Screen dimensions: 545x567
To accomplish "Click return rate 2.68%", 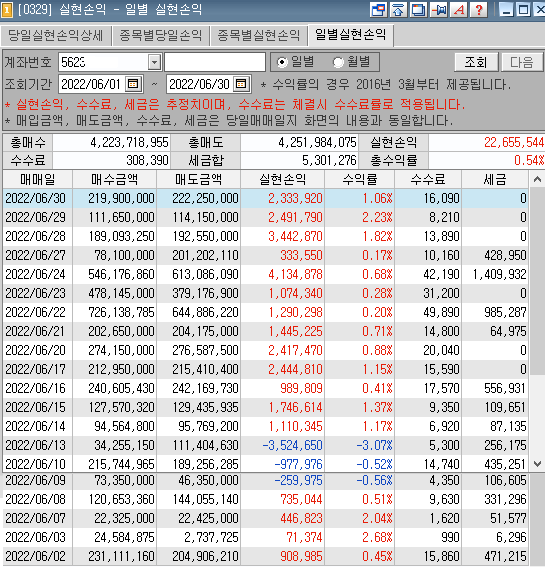I will pyautogui.click(x=377, y=537).
